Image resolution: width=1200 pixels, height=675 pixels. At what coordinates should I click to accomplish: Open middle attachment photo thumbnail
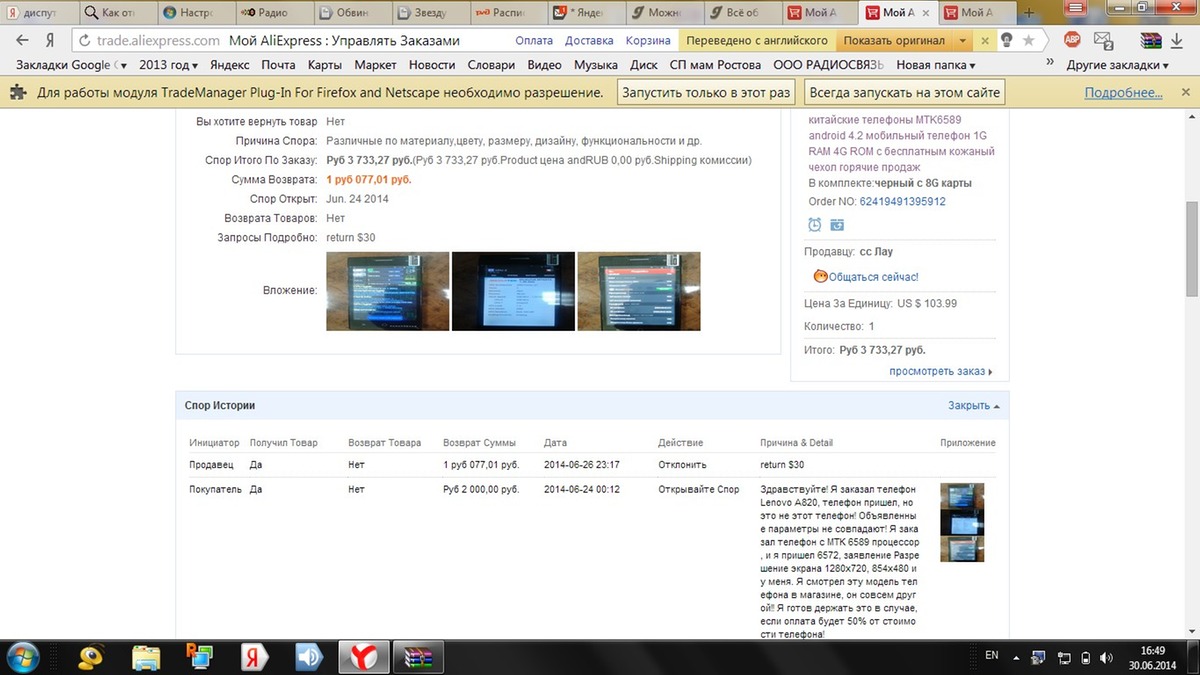pyautogui.click(x=513, y=291)
